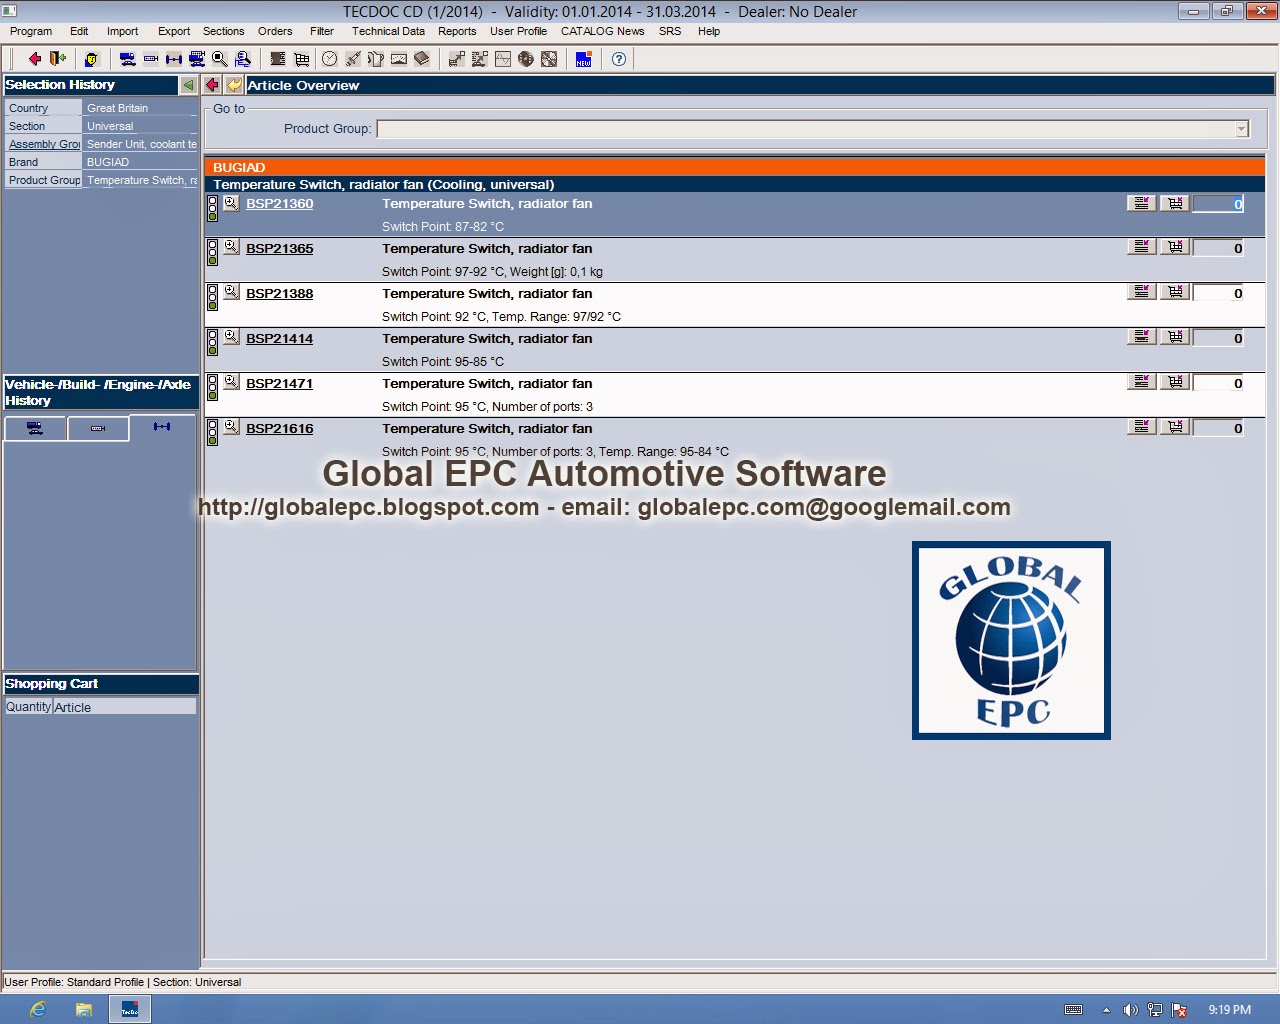Open the Product Group dropdown
1280x1024 pixels.
coord(1241,129)
